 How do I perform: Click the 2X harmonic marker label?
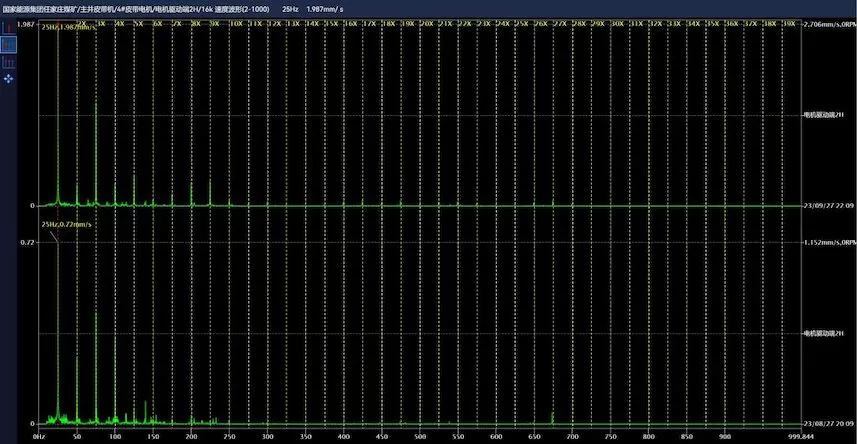pyautogui.click(x=82, y=22)
